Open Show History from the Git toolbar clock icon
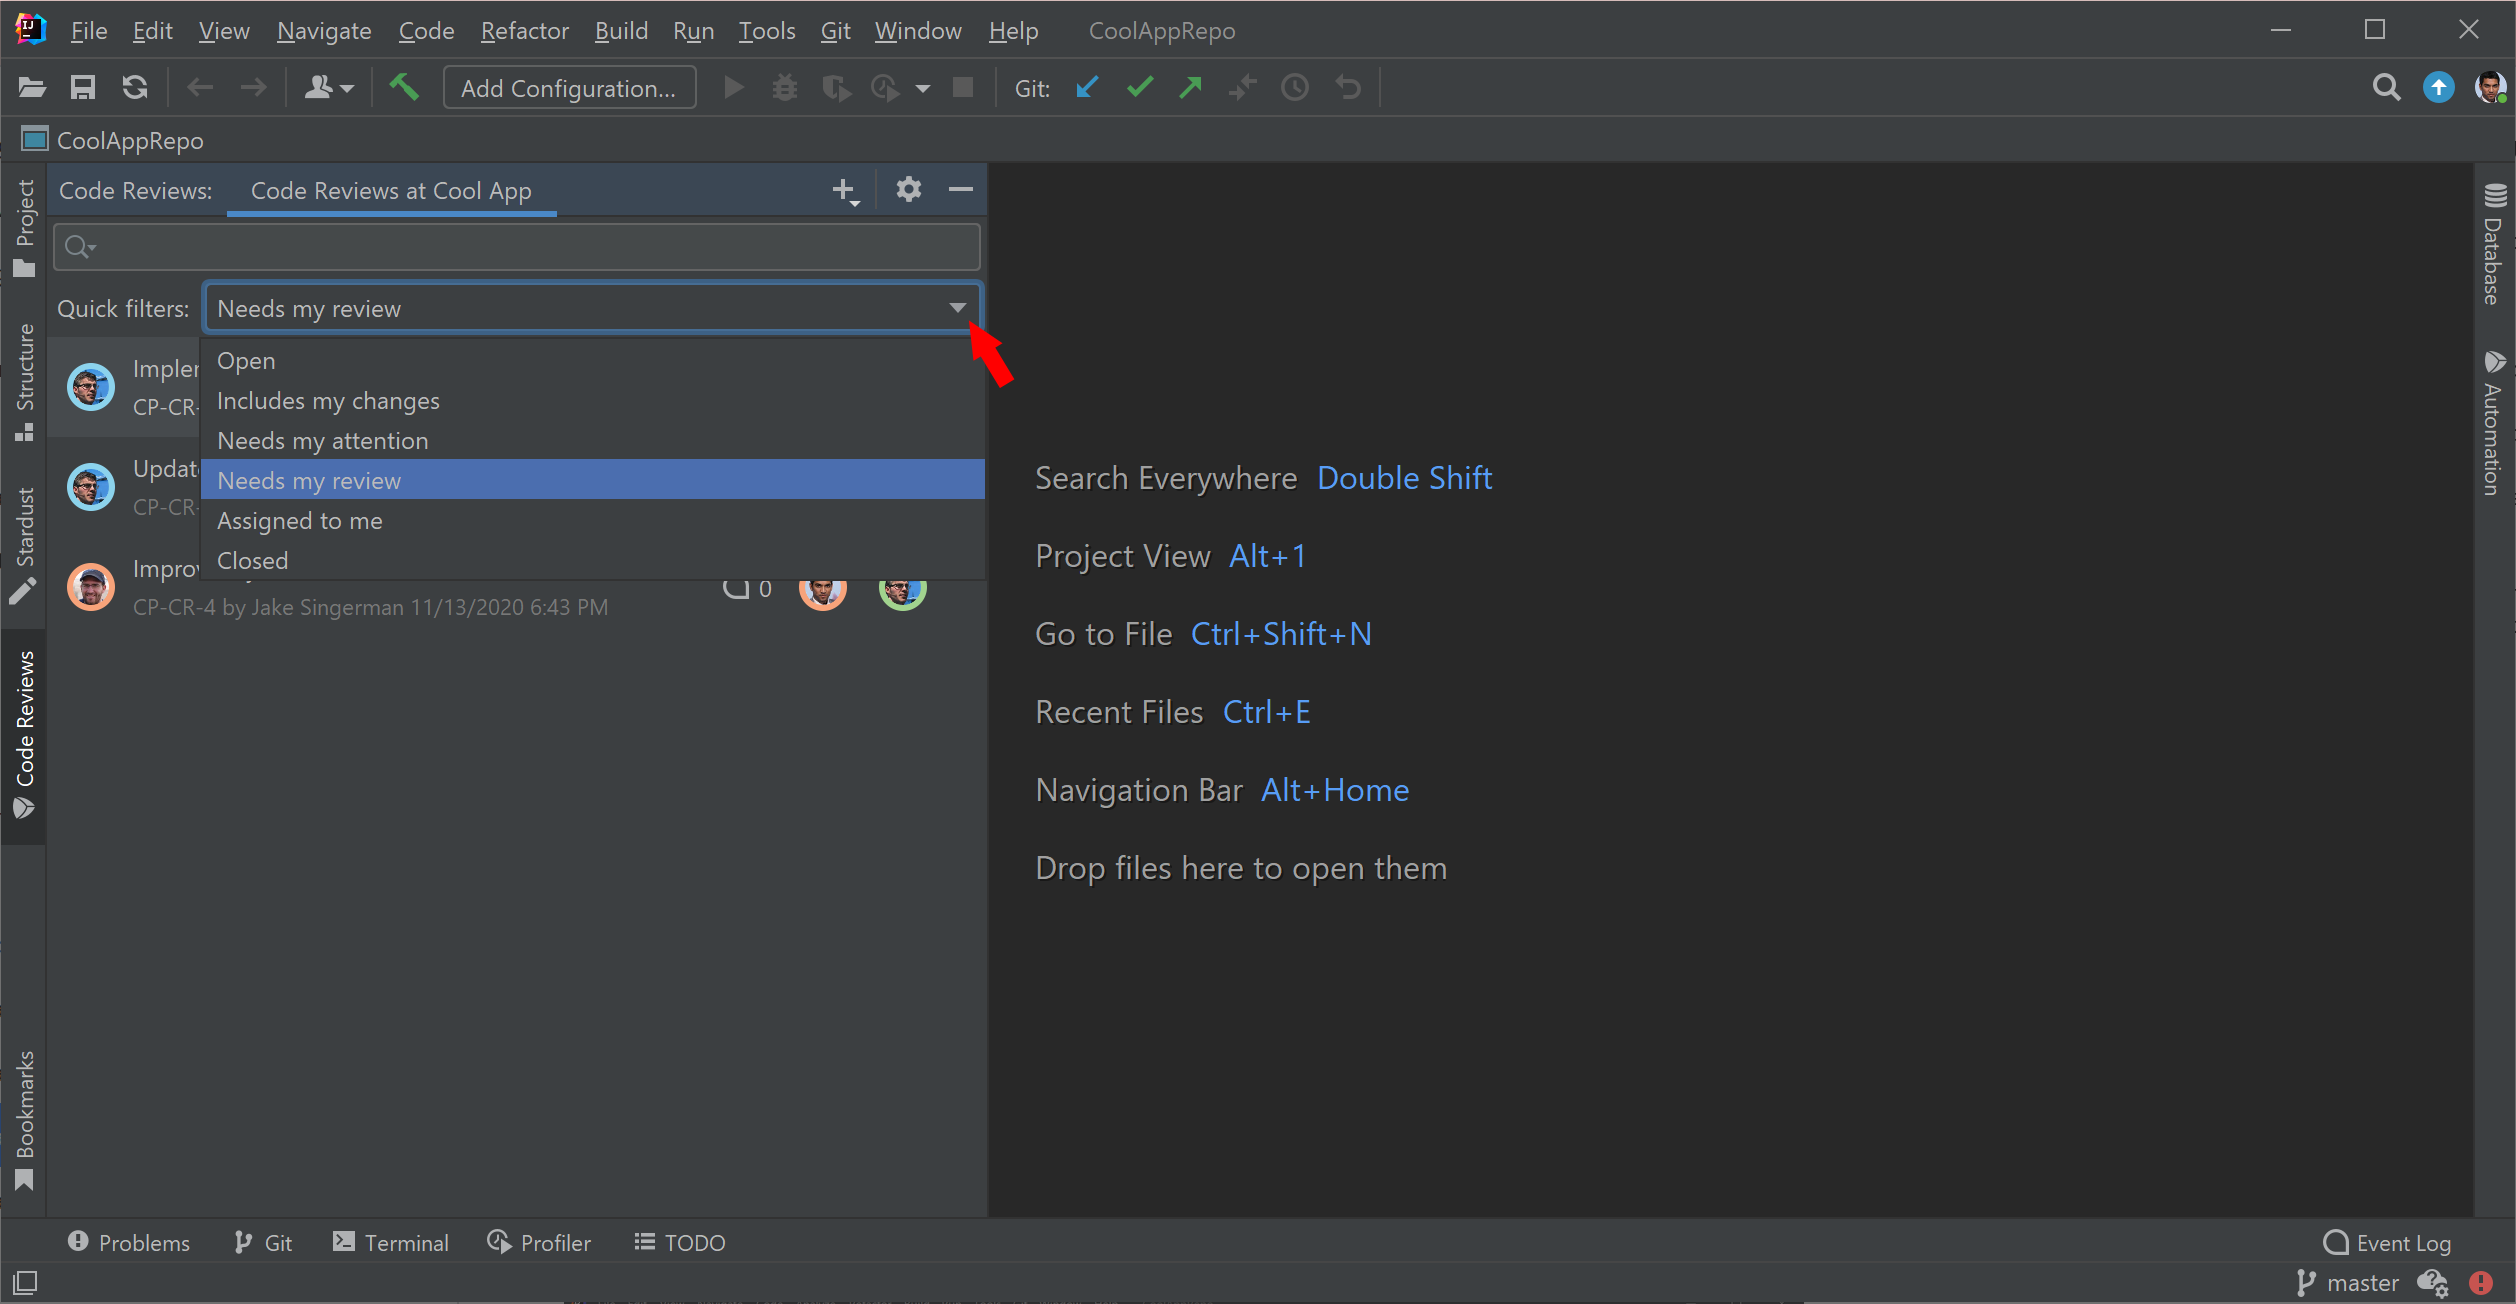2516x1304 pixels. pos(1295,88)
